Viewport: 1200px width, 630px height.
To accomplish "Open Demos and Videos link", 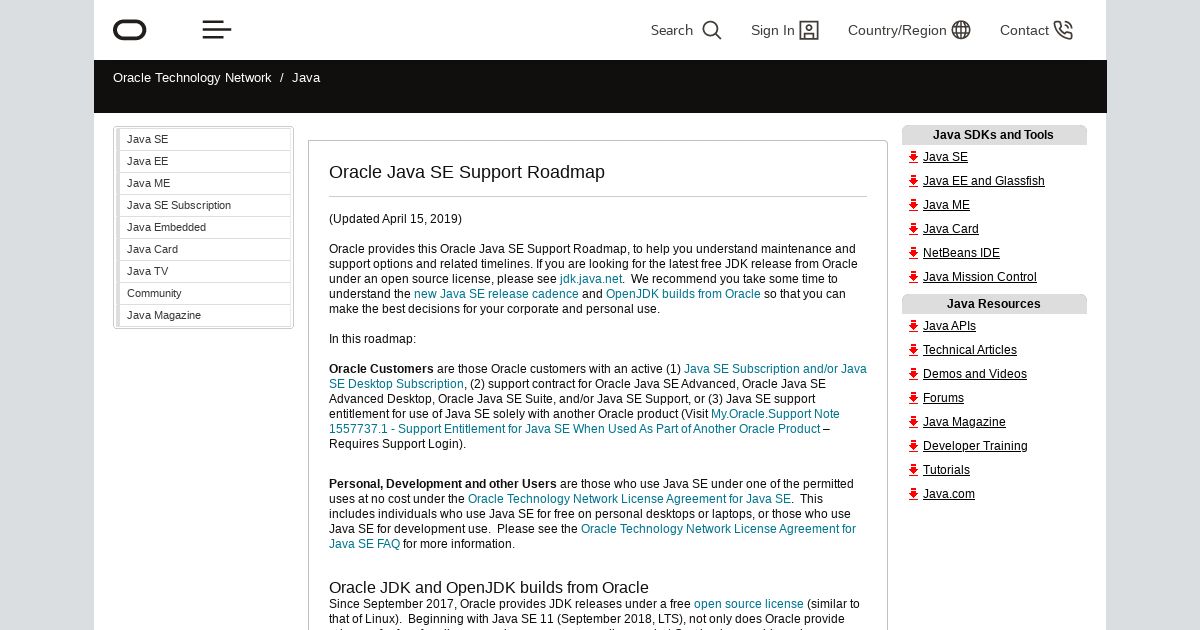I will [x=975, y=374].
